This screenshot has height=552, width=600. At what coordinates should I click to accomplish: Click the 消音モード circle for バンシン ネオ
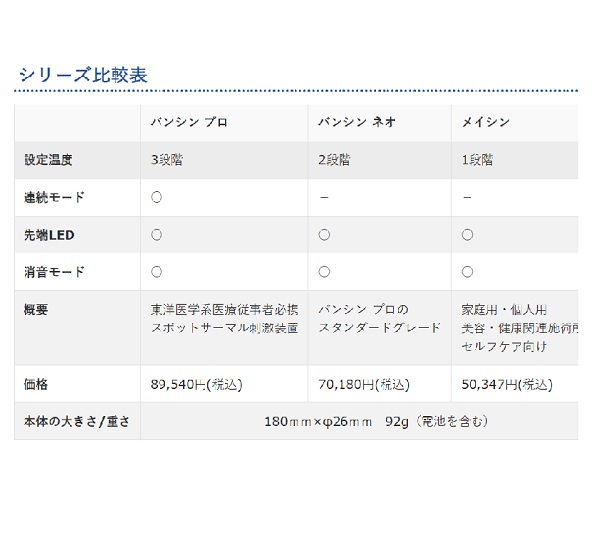click(324, 272)
